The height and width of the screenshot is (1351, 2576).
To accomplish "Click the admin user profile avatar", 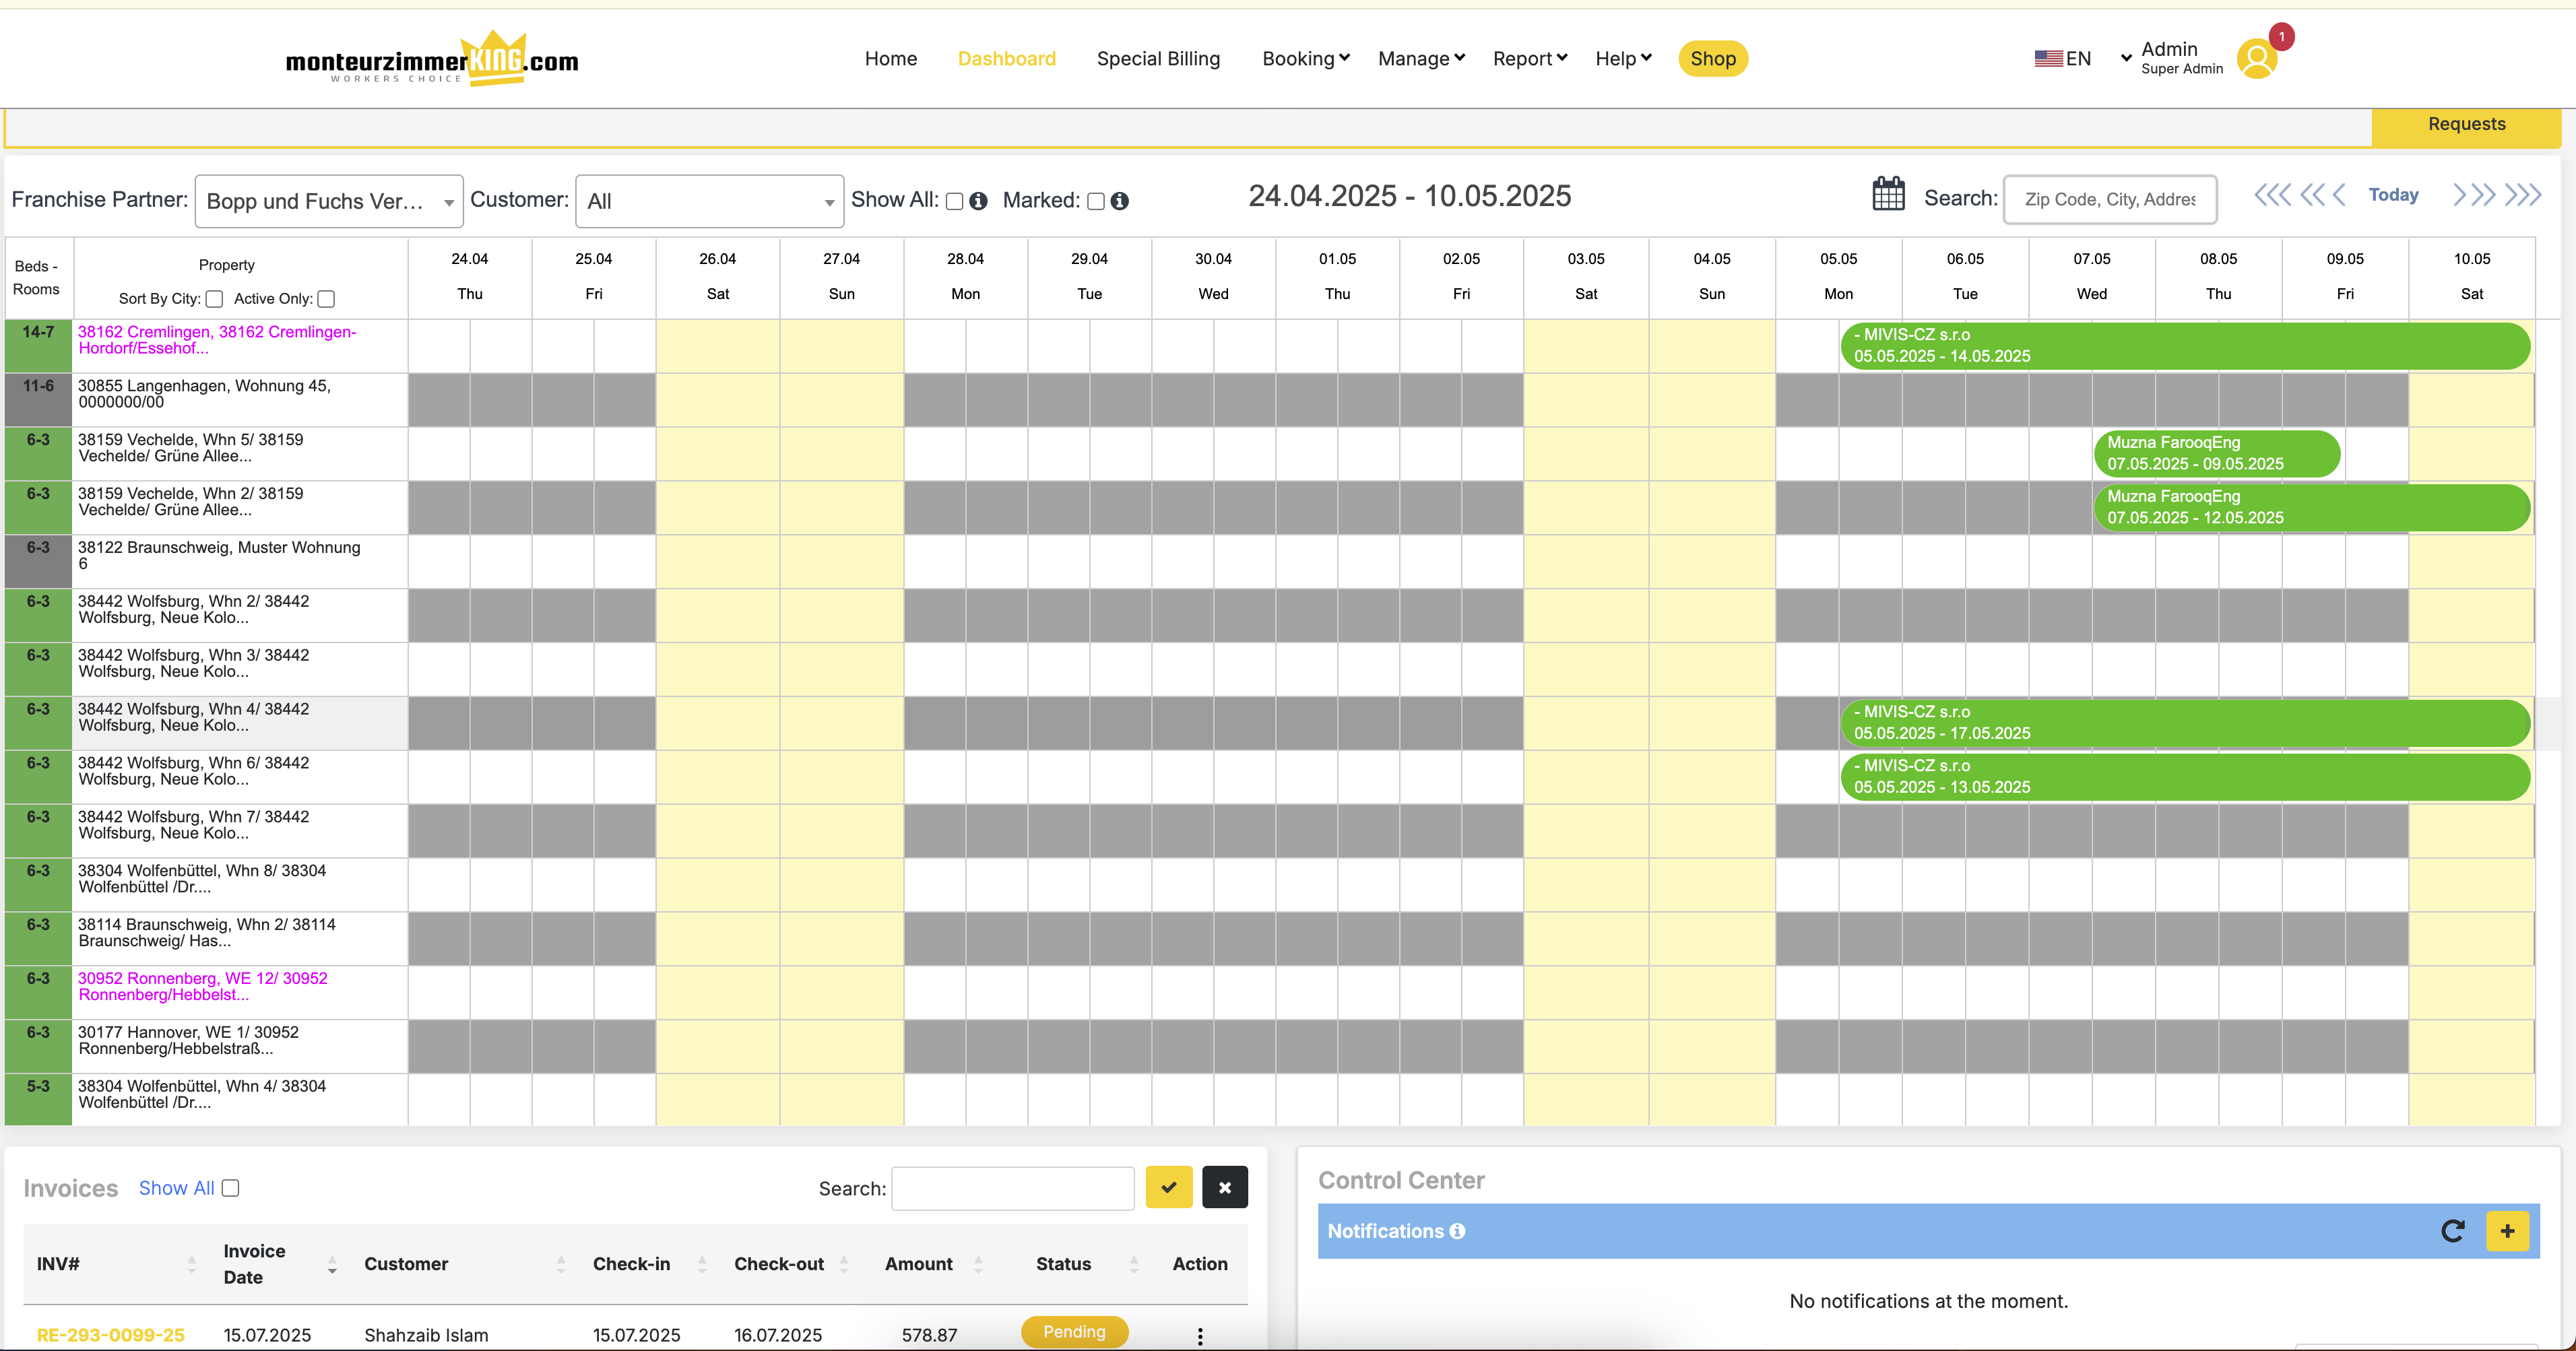I will pyautogui.click(x=2256, y=58).
